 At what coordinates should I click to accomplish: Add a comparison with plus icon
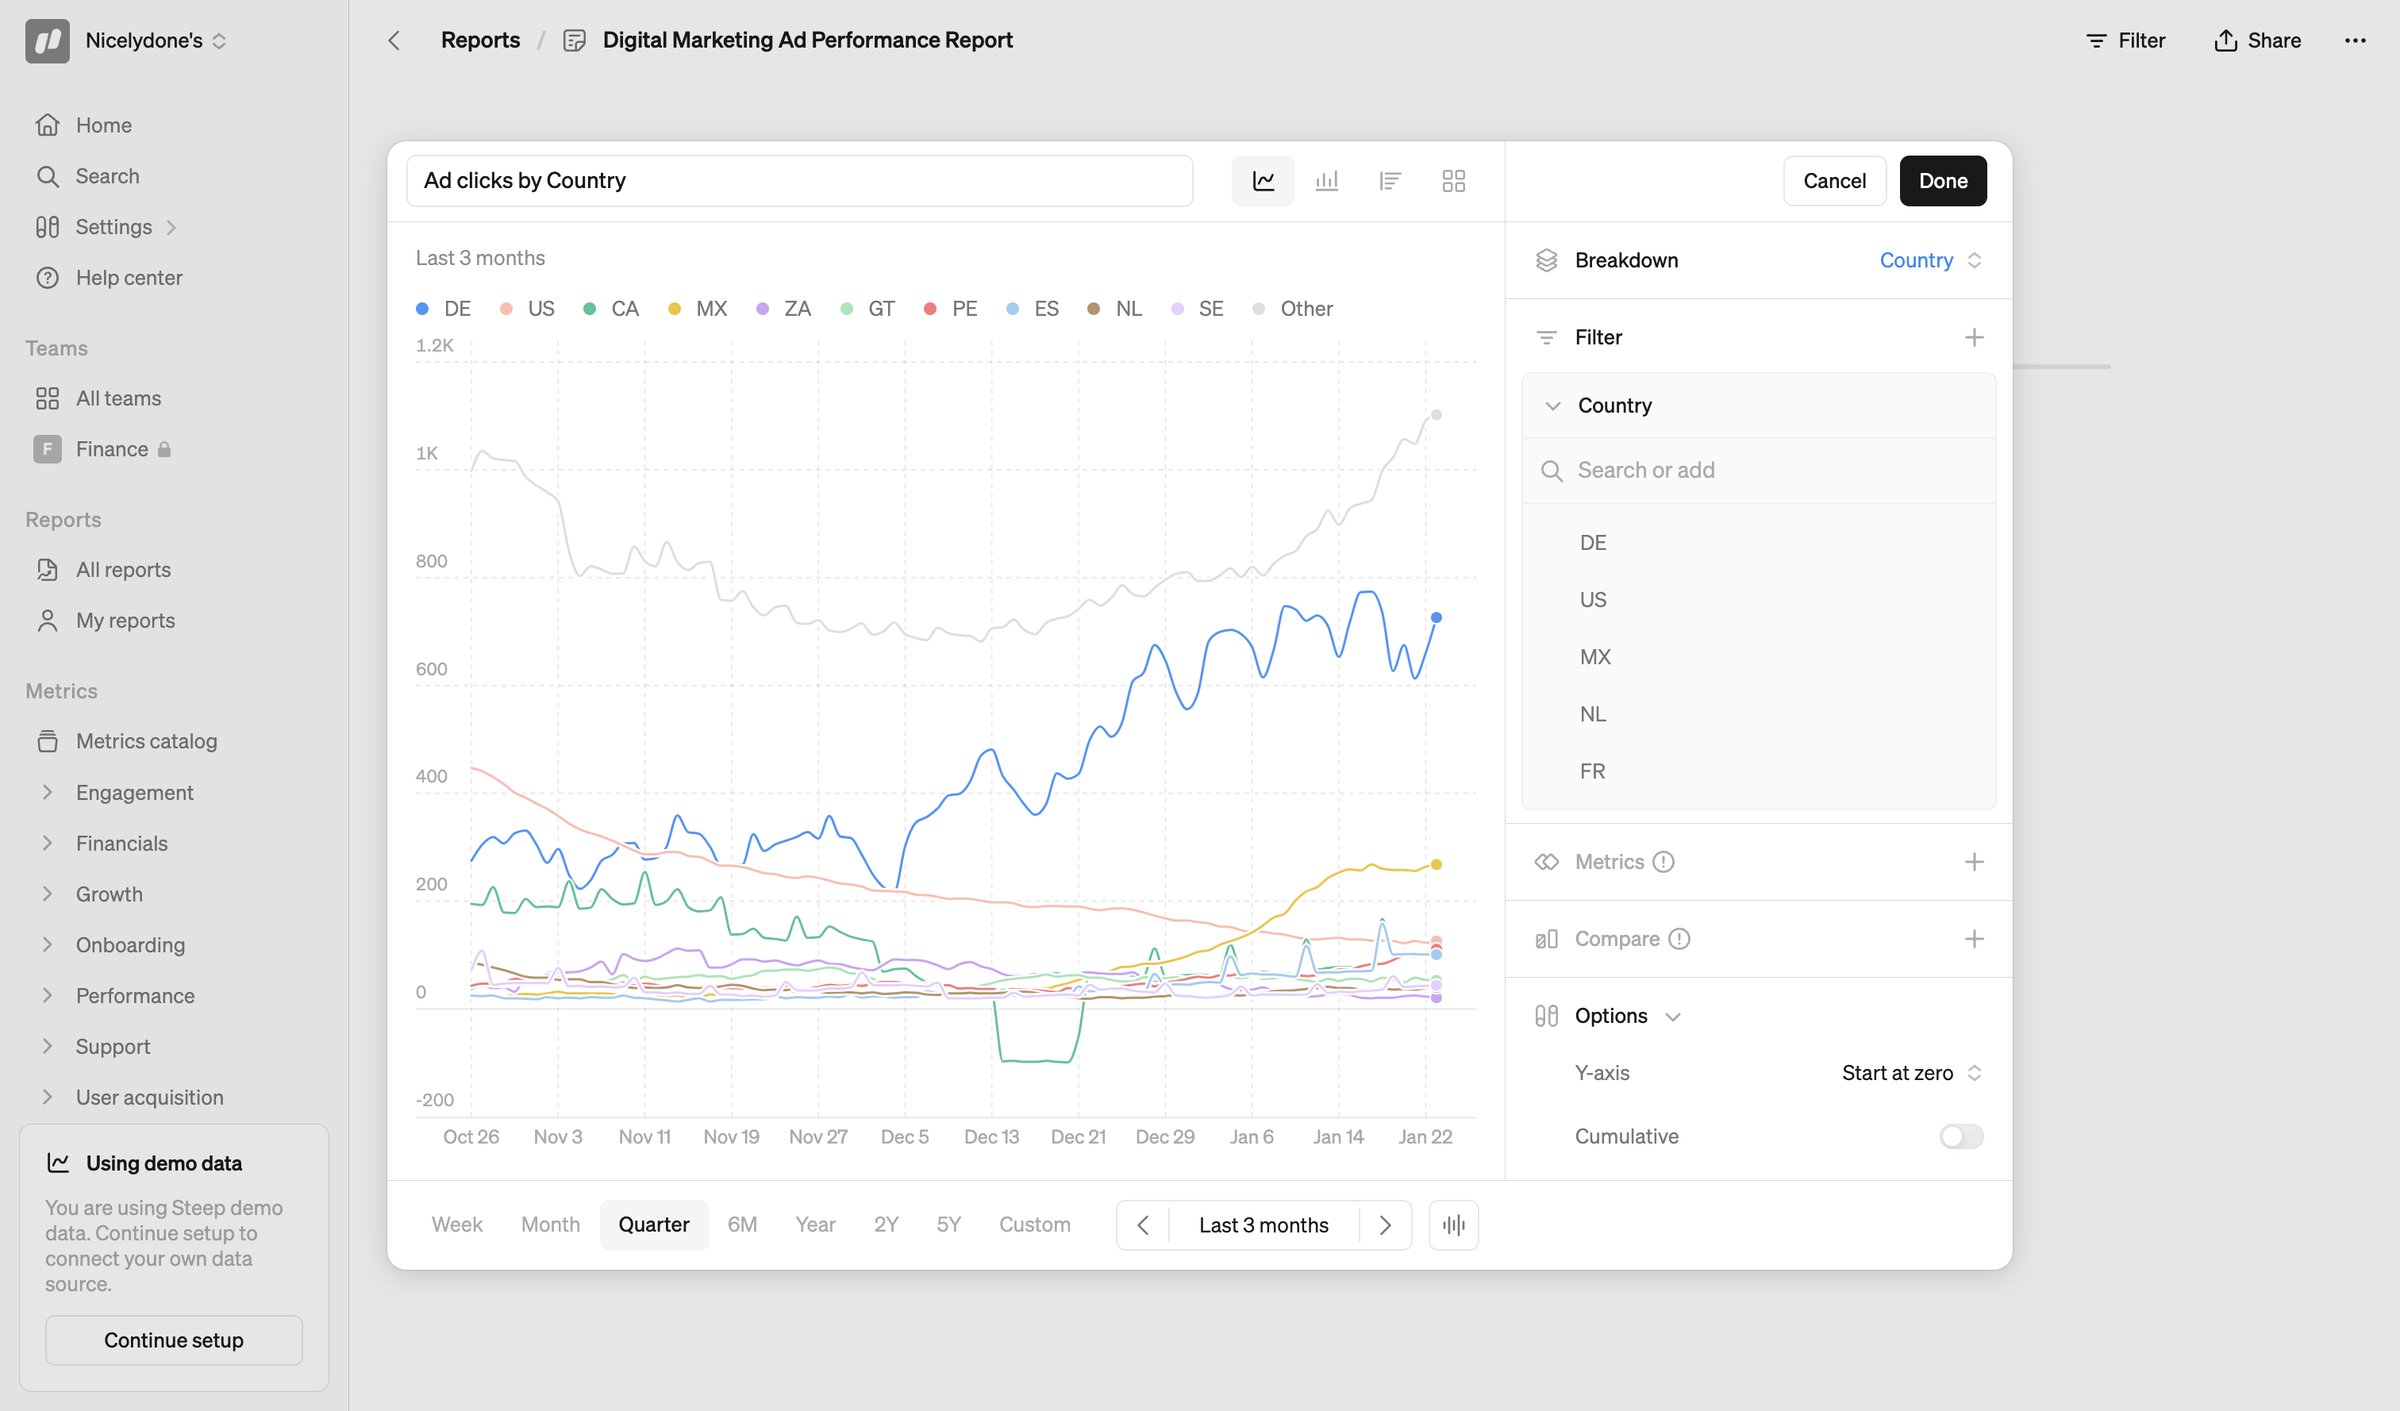(1974, 939)
